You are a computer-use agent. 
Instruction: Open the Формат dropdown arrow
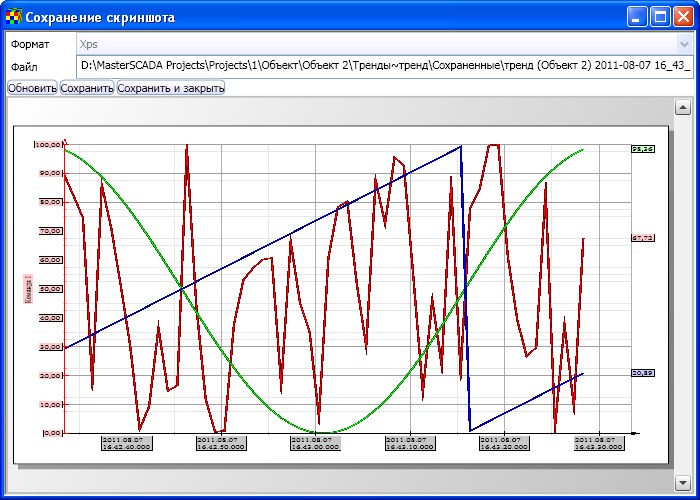click(684, 44)
